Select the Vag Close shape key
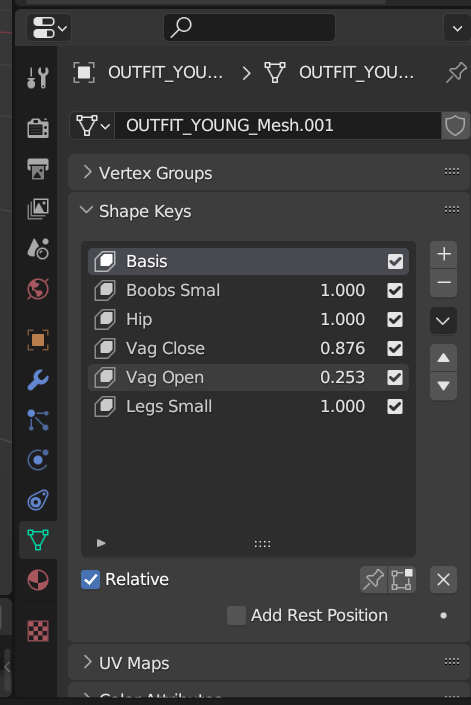The height and width of the screenshot is (705, 471). coord(248,348)
